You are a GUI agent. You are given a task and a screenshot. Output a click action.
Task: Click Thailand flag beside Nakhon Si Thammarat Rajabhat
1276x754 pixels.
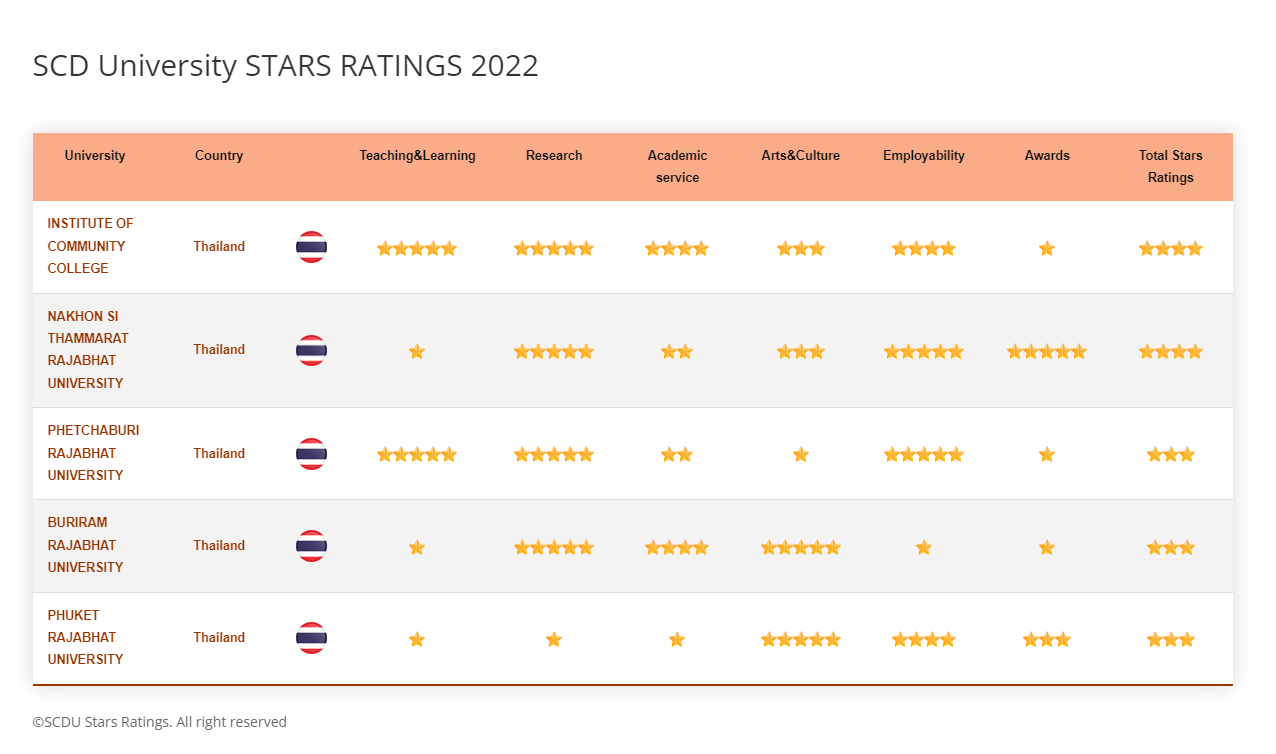click(311, 350)
